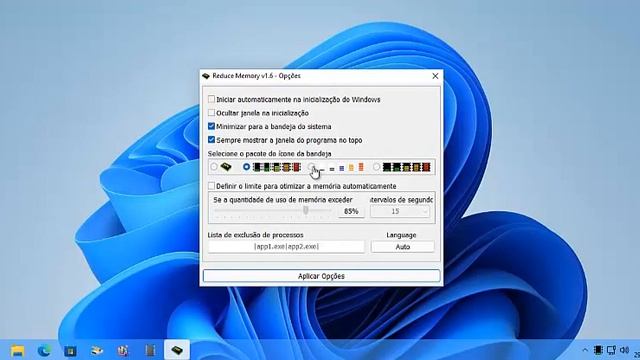Select the last dark chip set tray icon radio
Image resolution: width=640 pixels, height=360 pixels.
click(x=376, y=167)
